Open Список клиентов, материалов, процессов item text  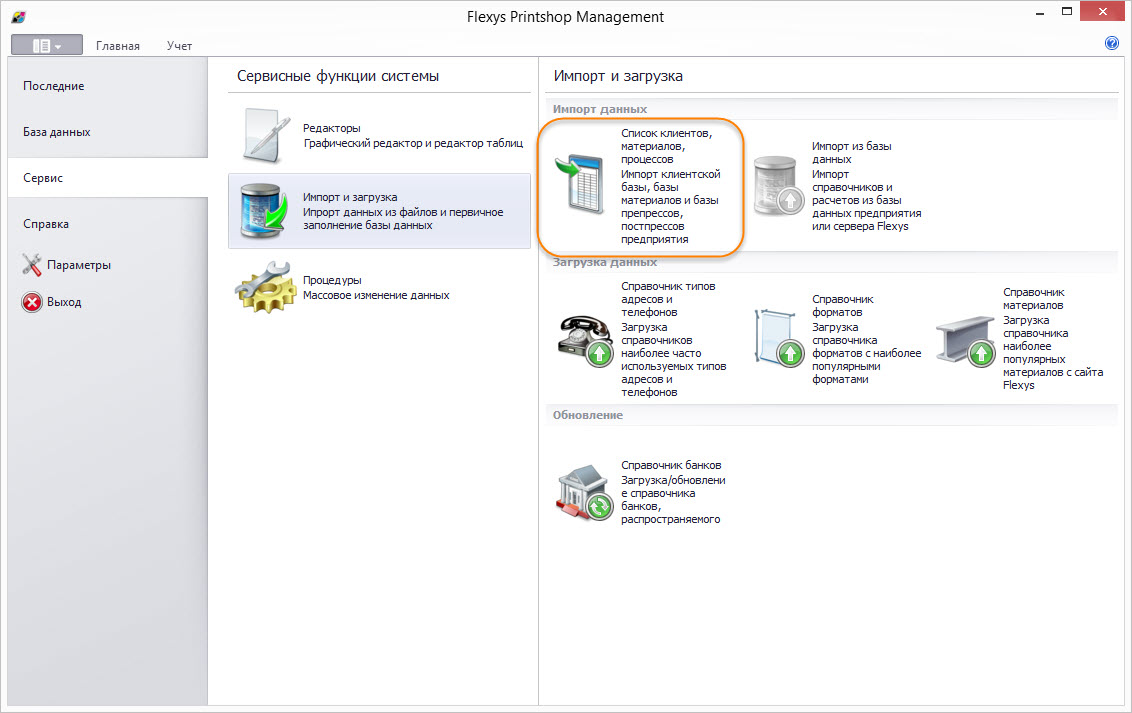click(671, 186)
